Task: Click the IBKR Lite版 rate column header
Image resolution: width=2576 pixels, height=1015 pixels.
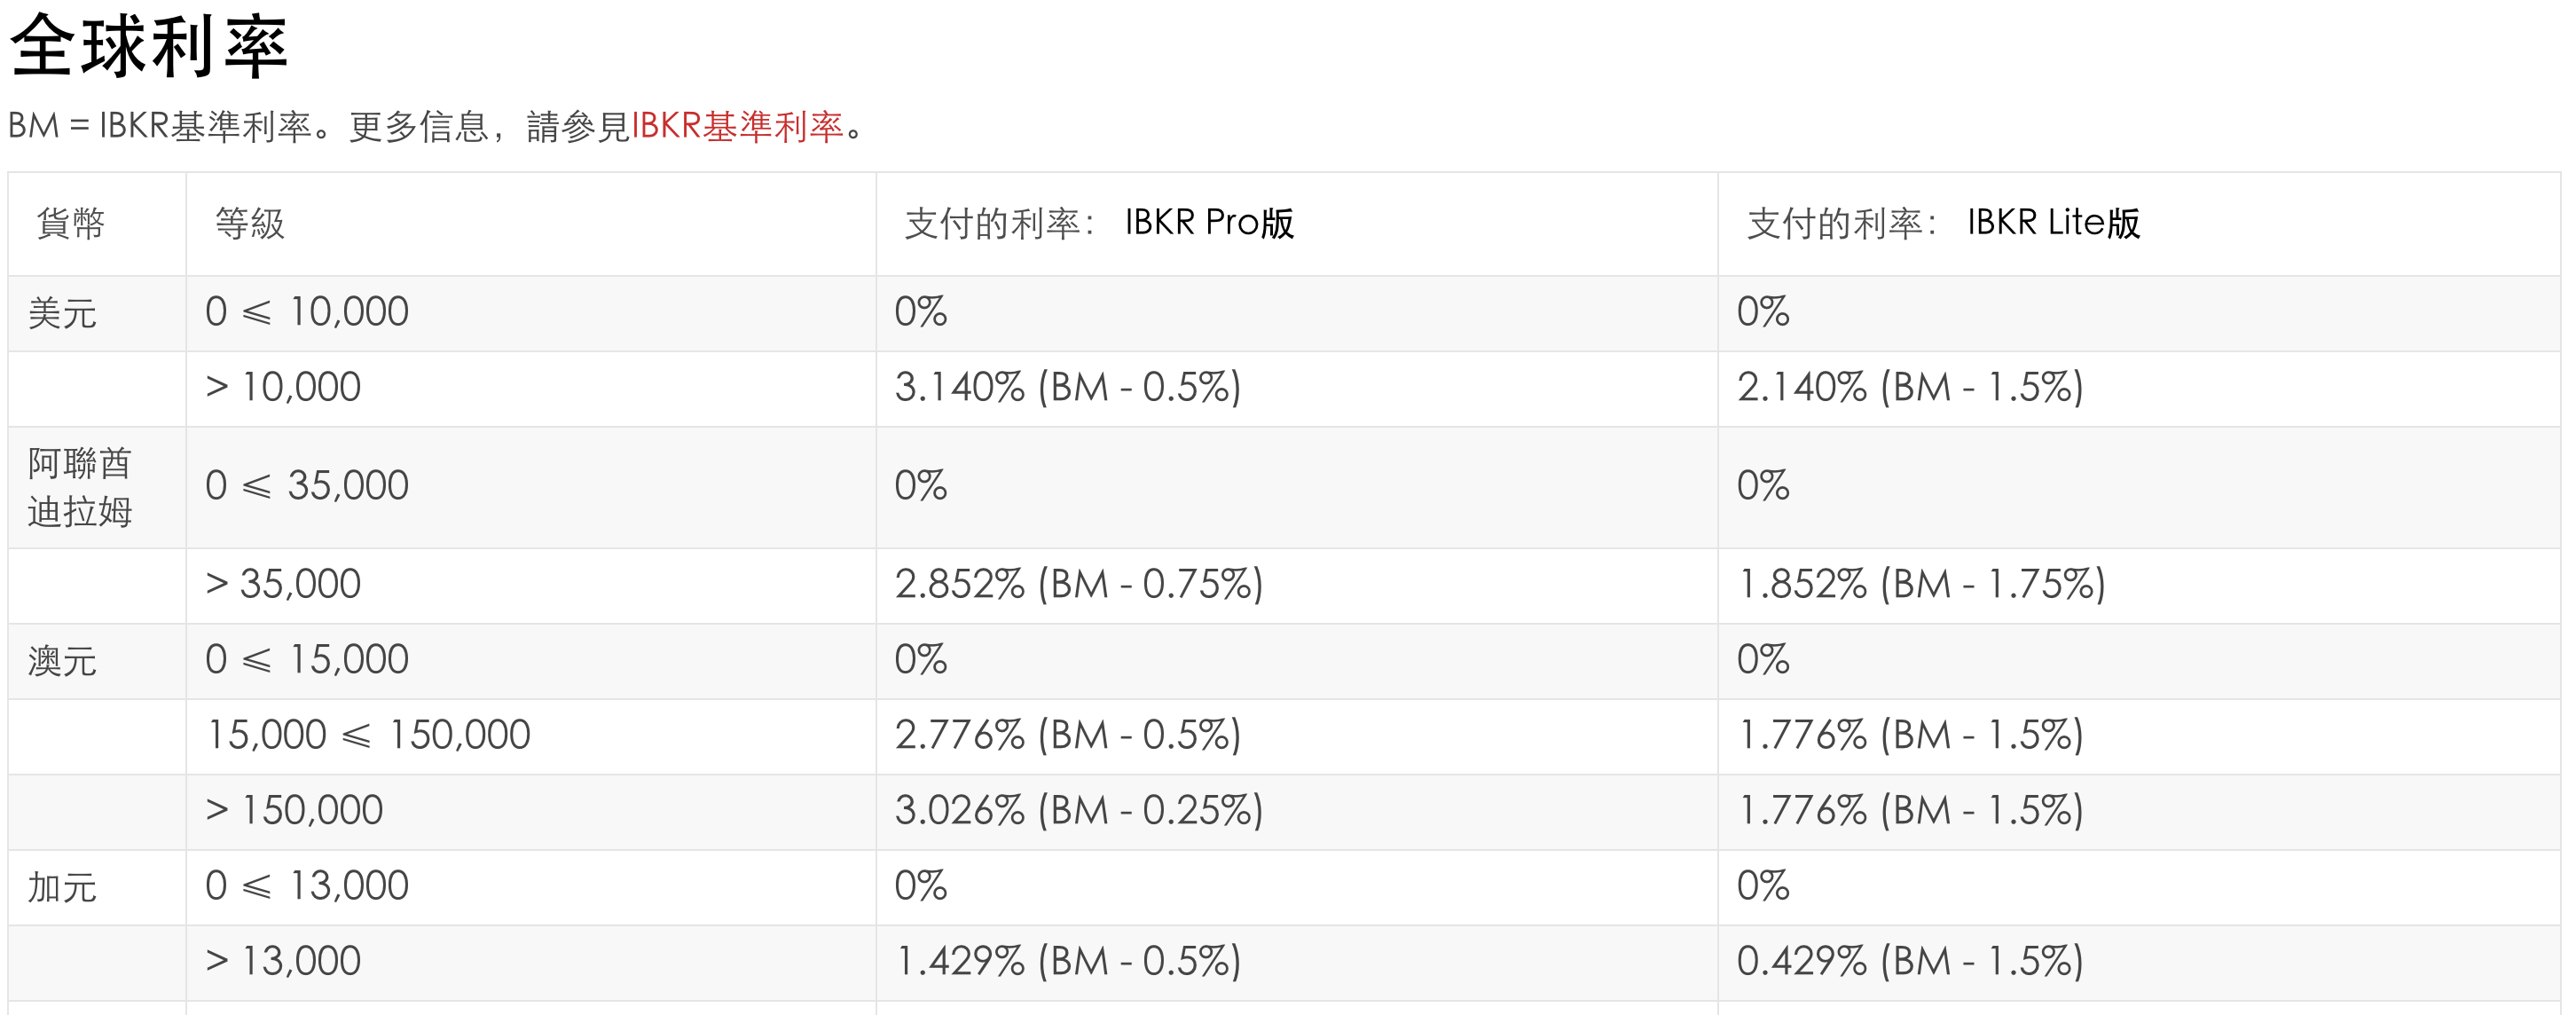Action: (x=1942, y=223)
